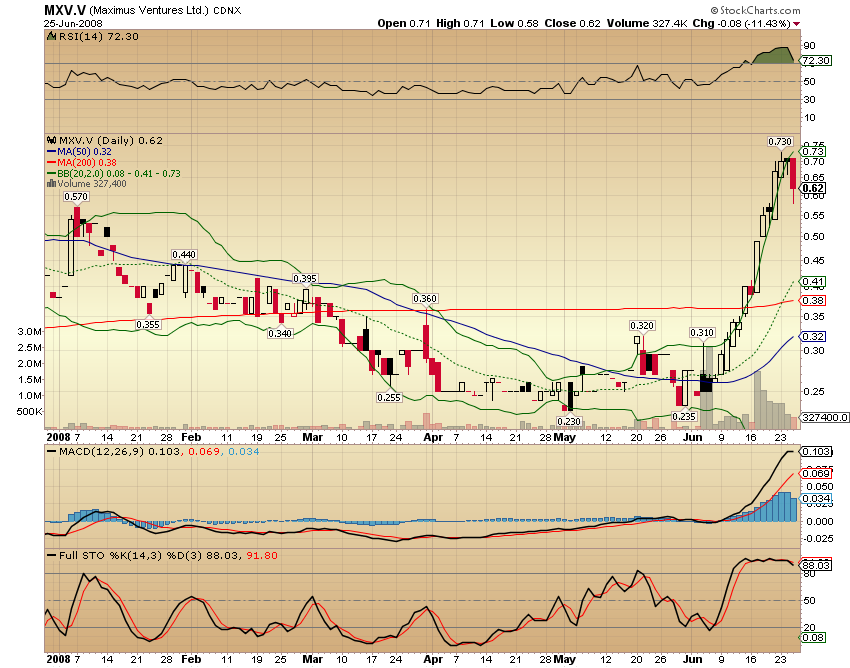Click the High 0.71 value
The image size is (850, 668).
click(x=460, y=23)
